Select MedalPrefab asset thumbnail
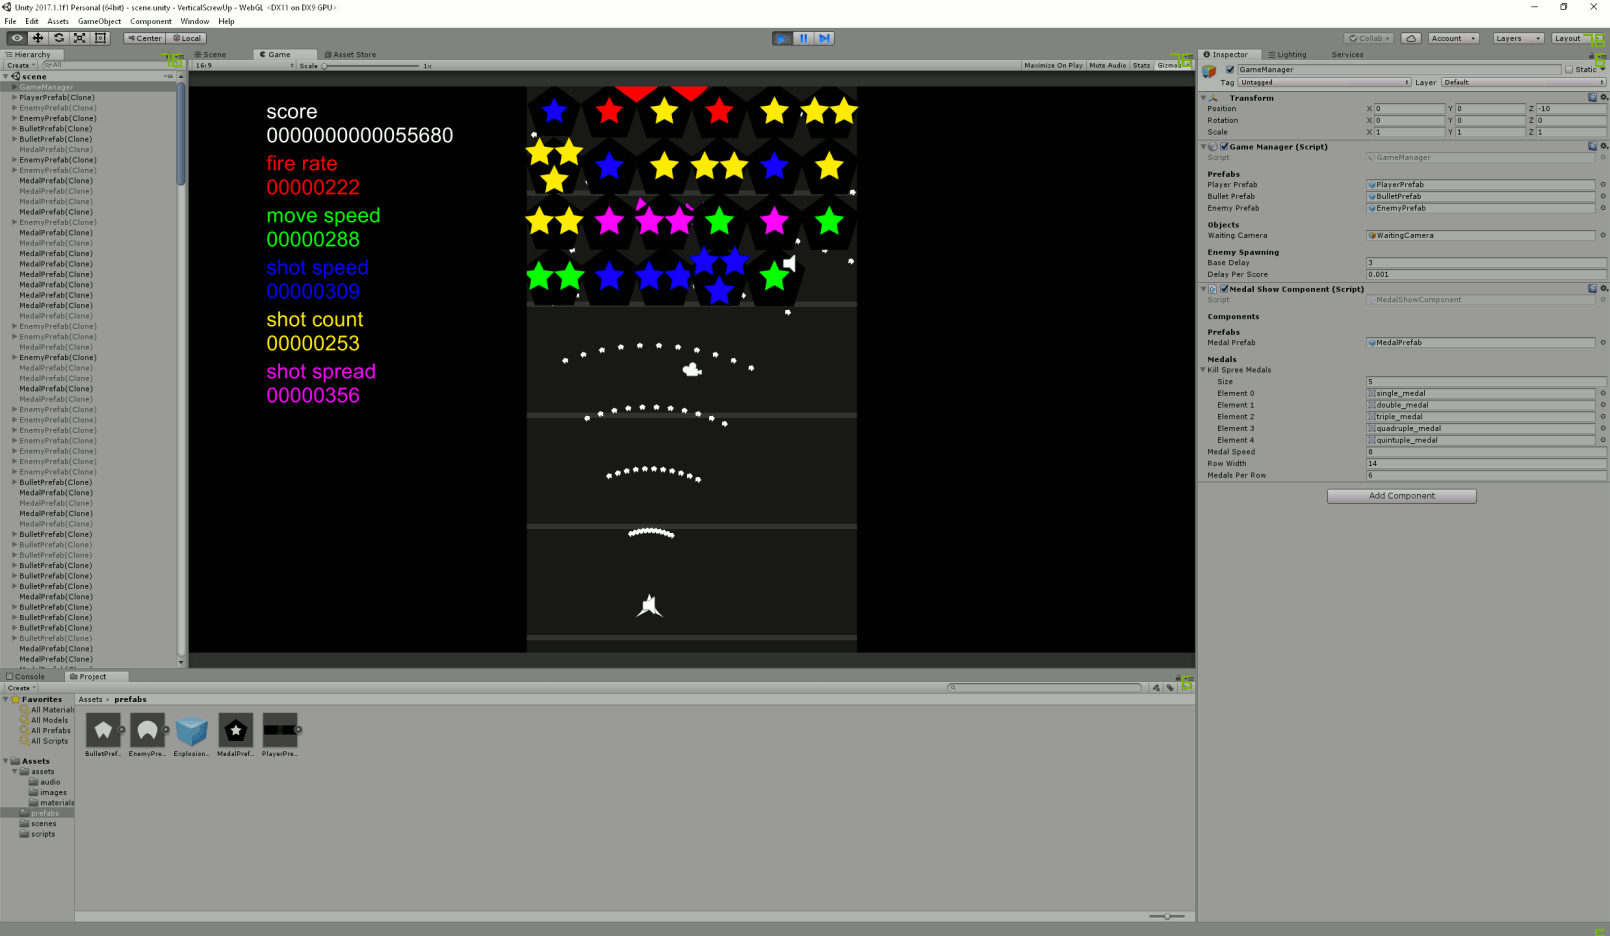This screenshot has width=1610, height=936. tap(236, 731)
